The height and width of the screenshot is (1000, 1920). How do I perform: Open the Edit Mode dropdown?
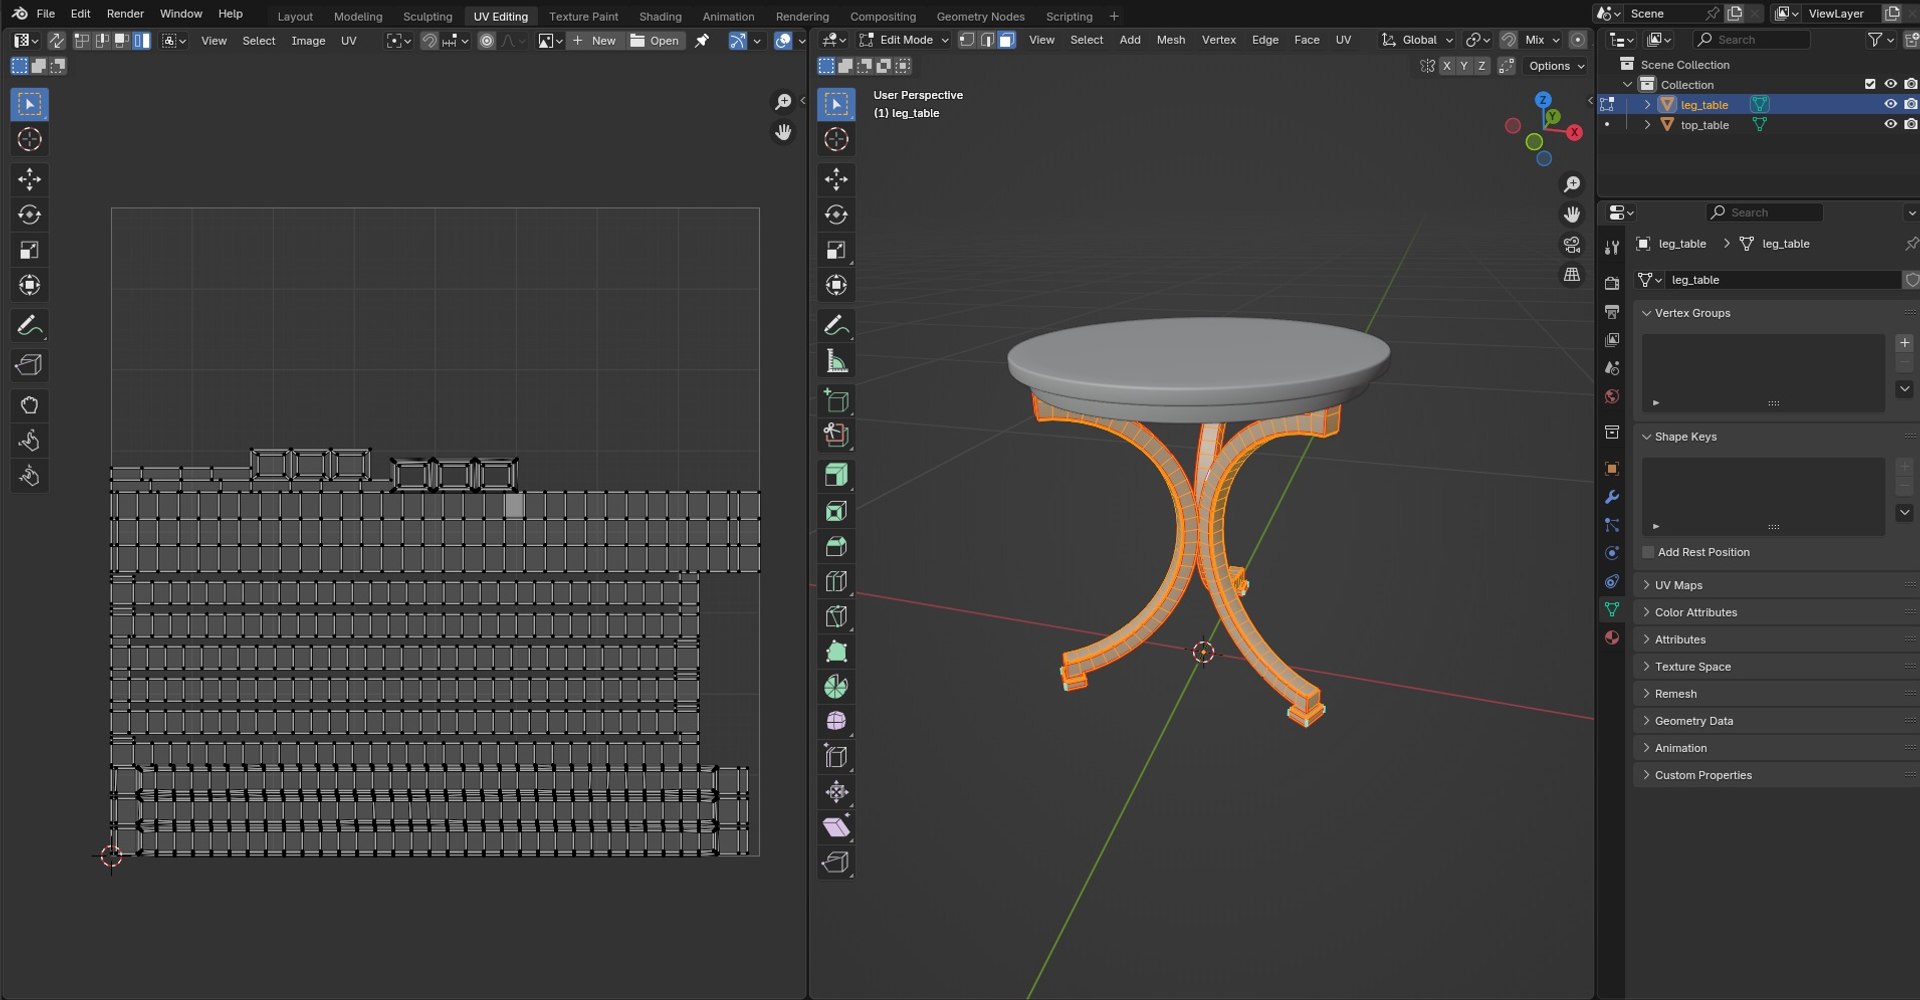click(903, 40)
